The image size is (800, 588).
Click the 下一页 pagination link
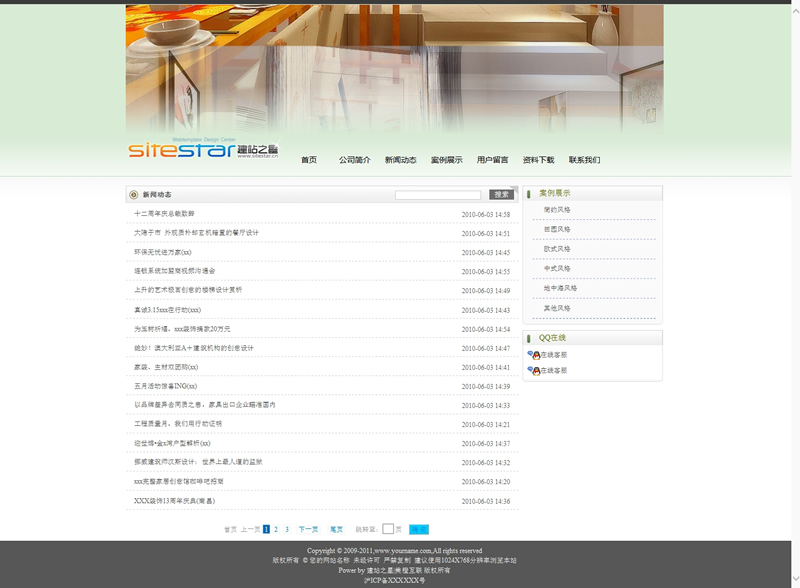click(308, 529)
